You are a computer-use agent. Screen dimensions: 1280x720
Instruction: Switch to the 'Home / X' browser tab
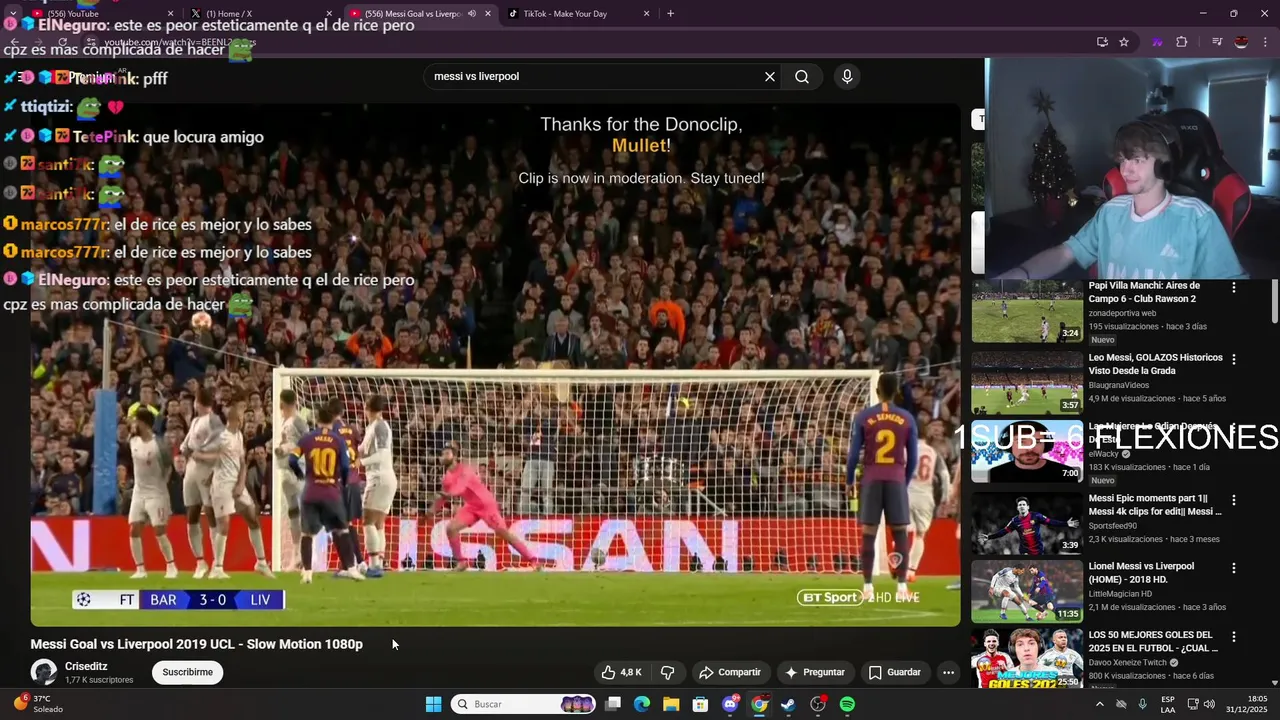(260, 14)
